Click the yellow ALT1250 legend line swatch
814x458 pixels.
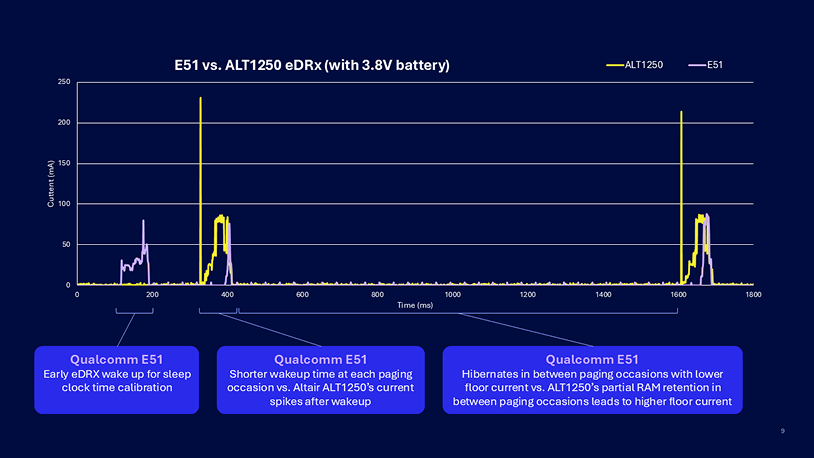(615, 65)
